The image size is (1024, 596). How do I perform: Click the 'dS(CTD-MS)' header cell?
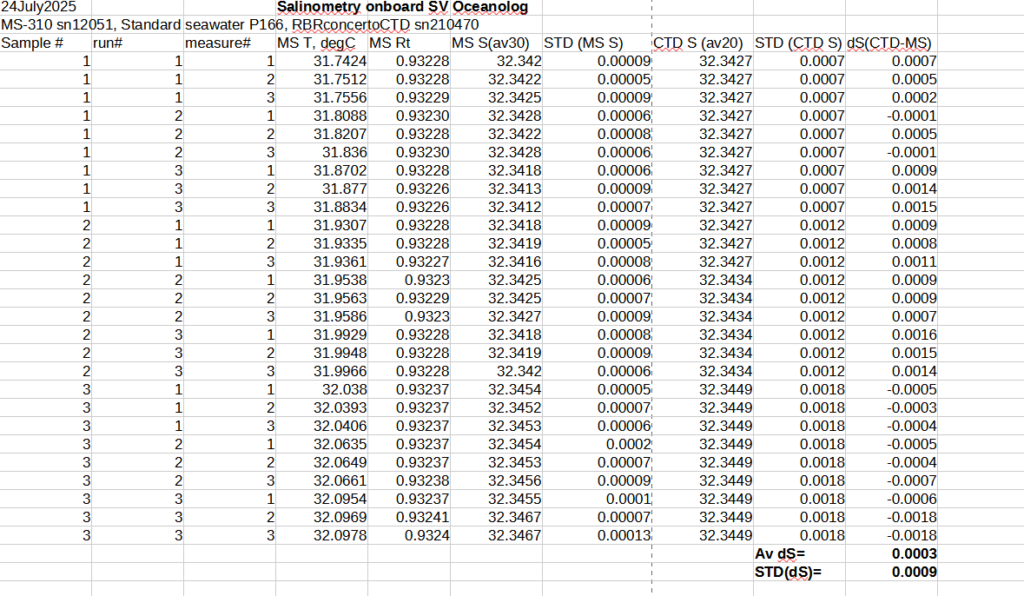(889, 43)
